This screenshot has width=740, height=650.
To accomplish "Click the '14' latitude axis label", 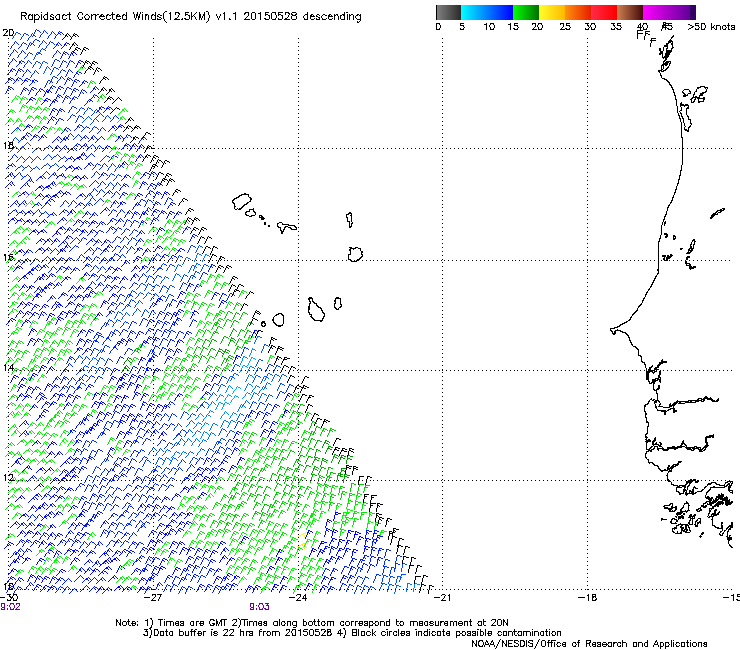I will tap(8, 367).
